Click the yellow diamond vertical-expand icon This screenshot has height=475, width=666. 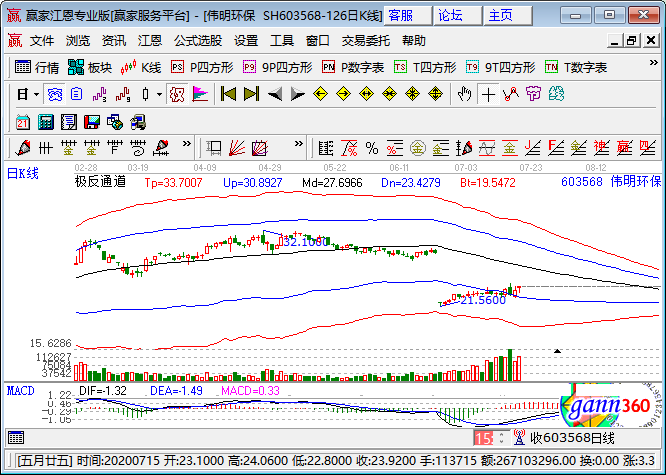[x=435, y=94]
